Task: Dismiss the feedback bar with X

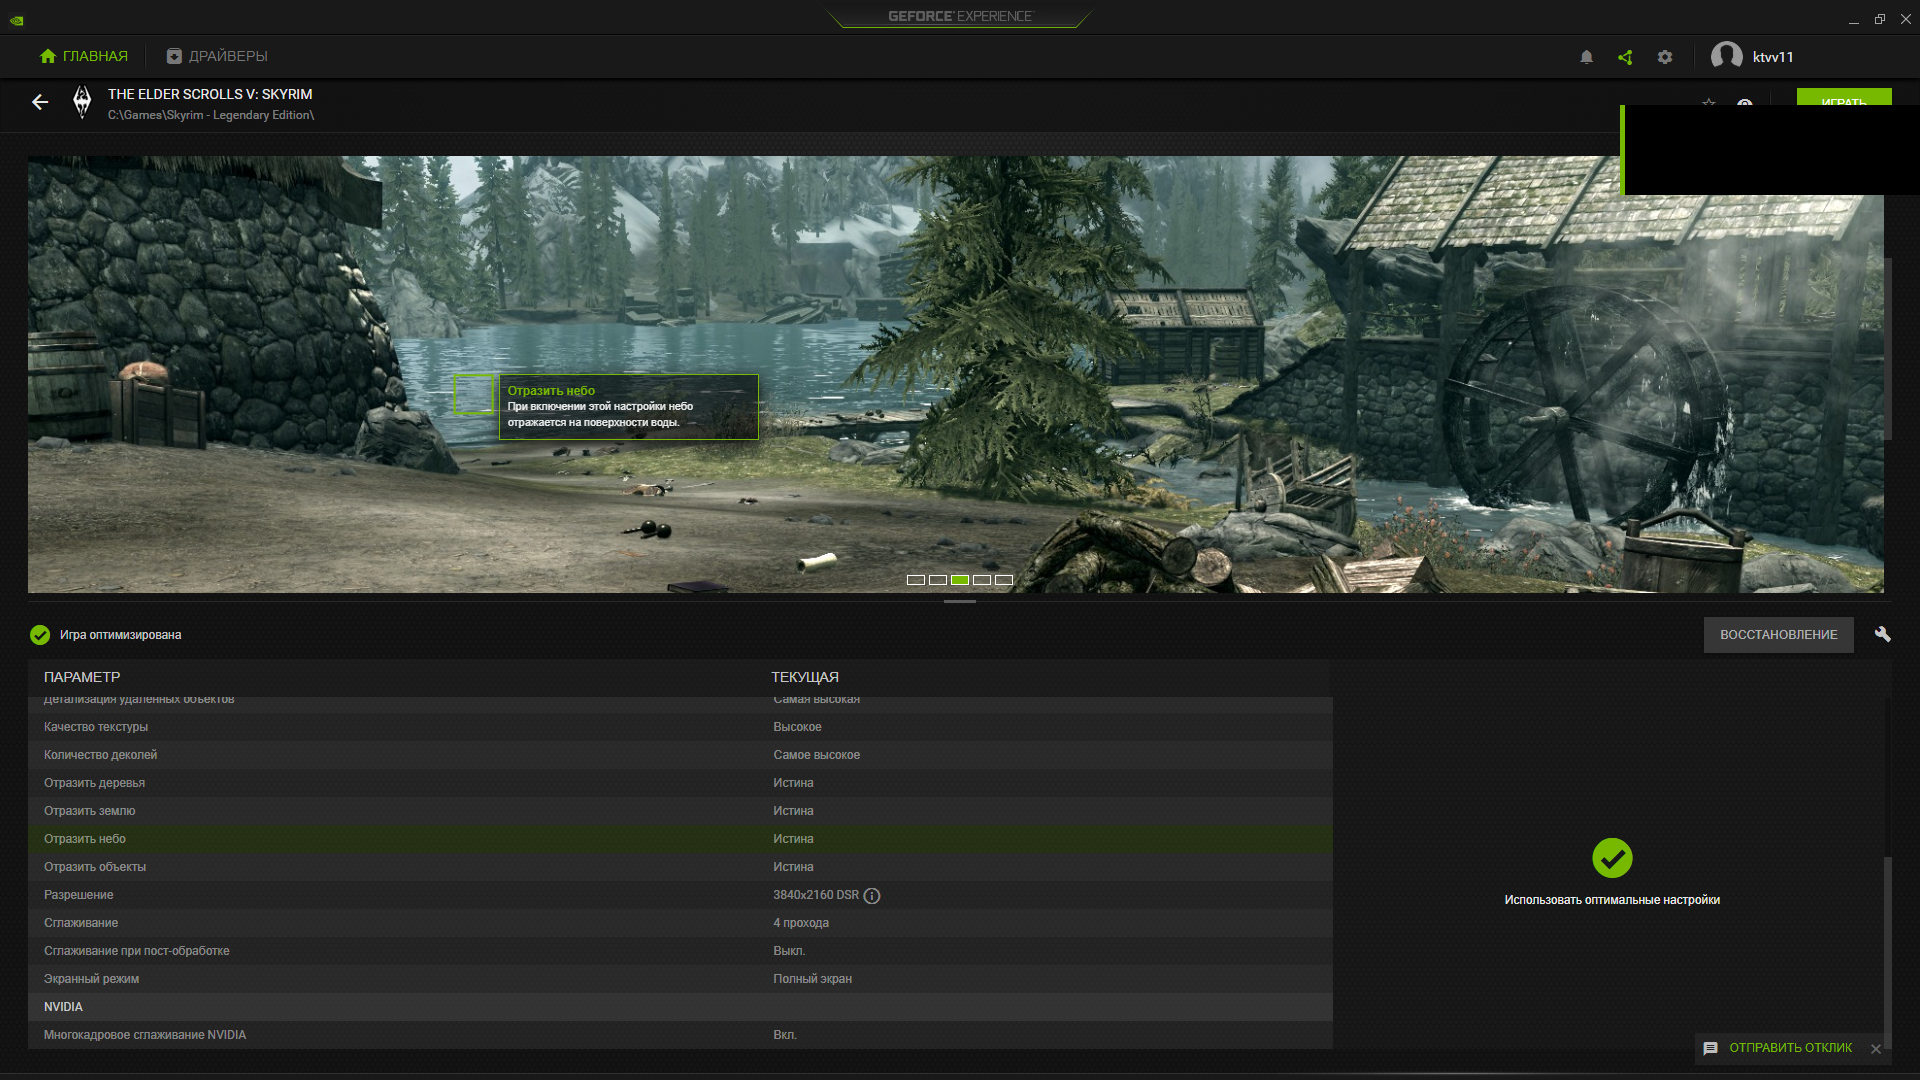Action: (x=1876, y=1049)
